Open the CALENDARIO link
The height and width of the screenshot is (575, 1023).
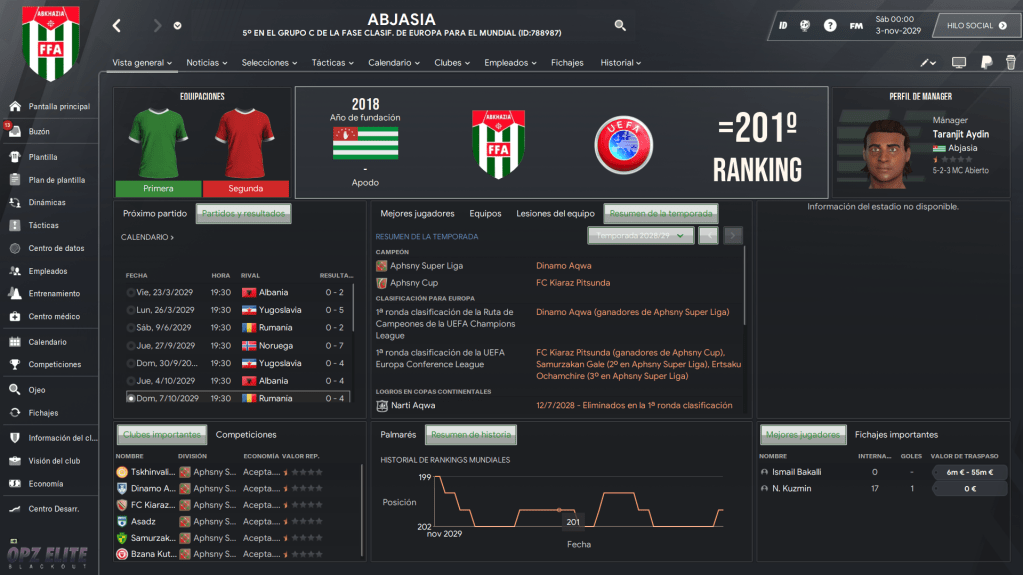click(x=147, y=238)
